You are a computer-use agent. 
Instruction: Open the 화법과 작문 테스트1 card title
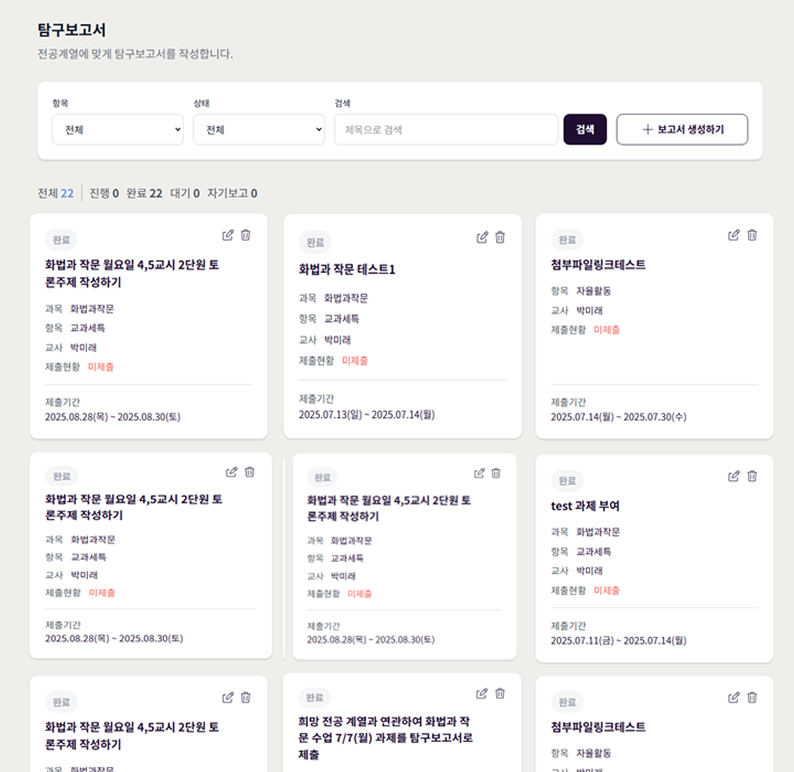click(x=347, y=270)
